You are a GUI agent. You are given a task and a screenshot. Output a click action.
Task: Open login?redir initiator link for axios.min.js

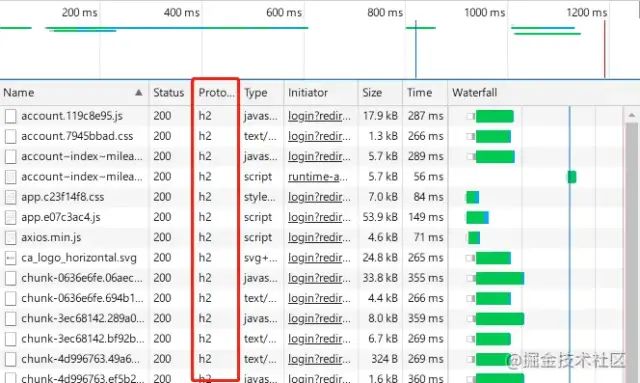pos(319,238)
